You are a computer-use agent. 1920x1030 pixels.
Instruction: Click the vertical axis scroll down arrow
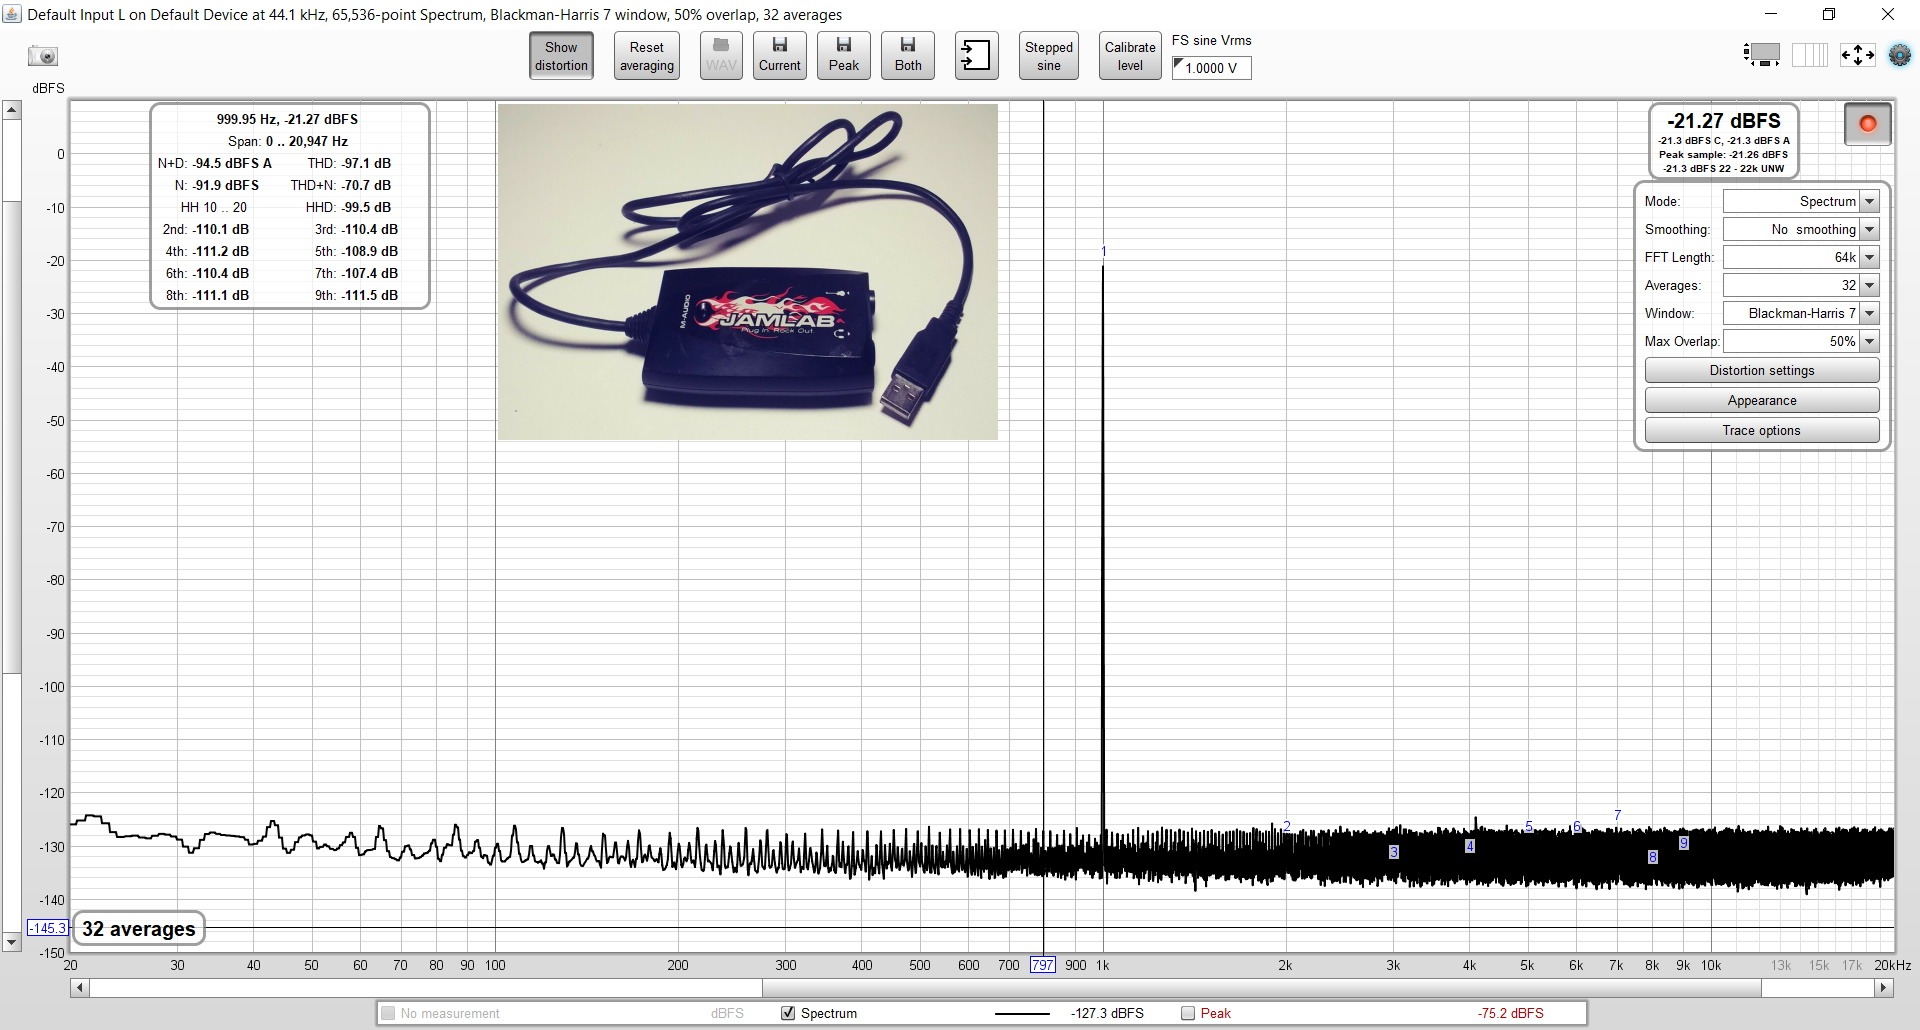[12, 942]
